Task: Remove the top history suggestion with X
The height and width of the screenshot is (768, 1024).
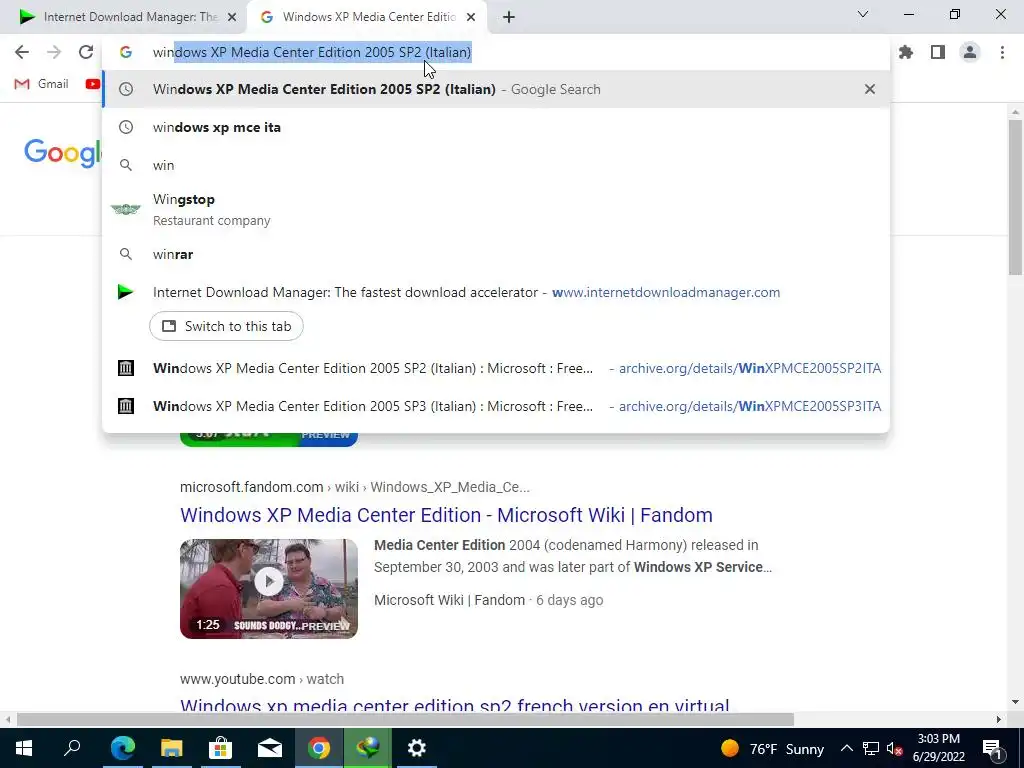Action: [x=869, y=89]
